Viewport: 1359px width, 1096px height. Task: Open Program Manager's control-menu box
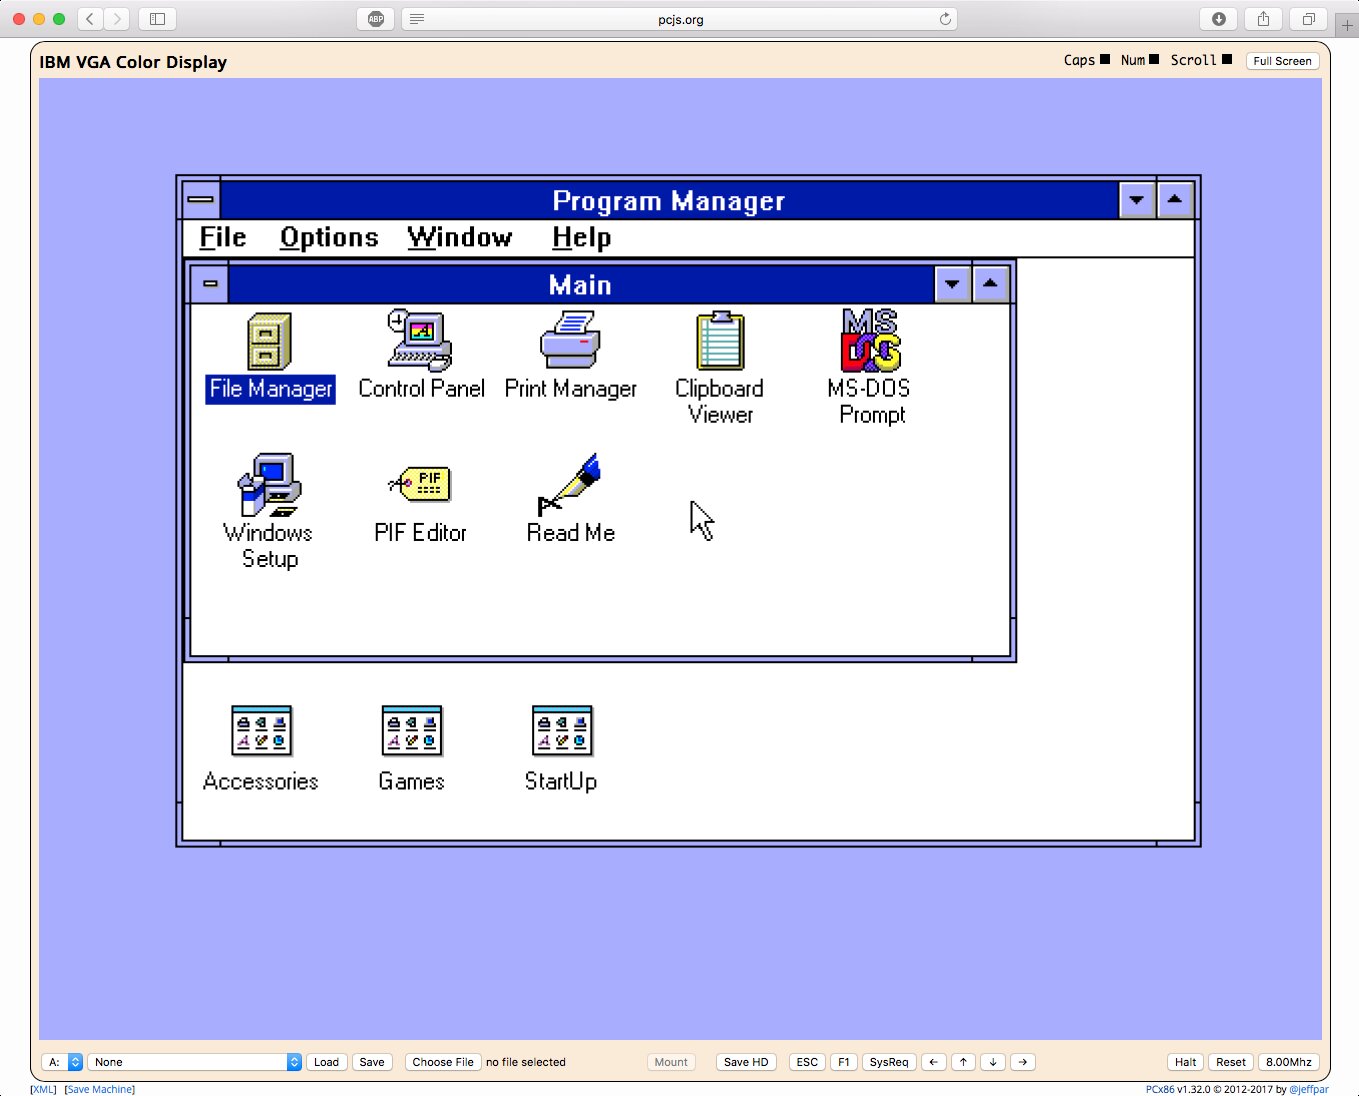tap(201, 200)
